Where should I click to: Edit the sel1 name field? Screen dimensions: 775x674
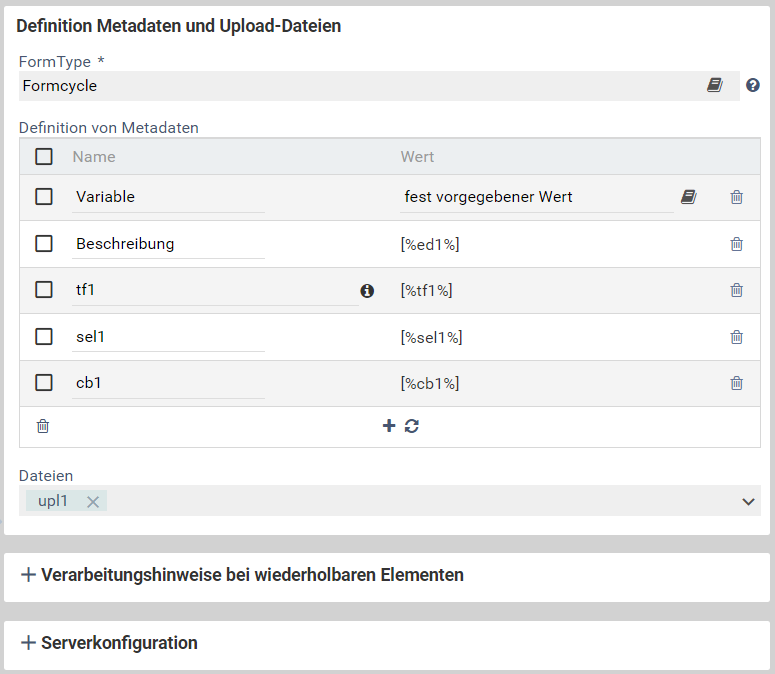pyautogui.click(x=168, y=337)
